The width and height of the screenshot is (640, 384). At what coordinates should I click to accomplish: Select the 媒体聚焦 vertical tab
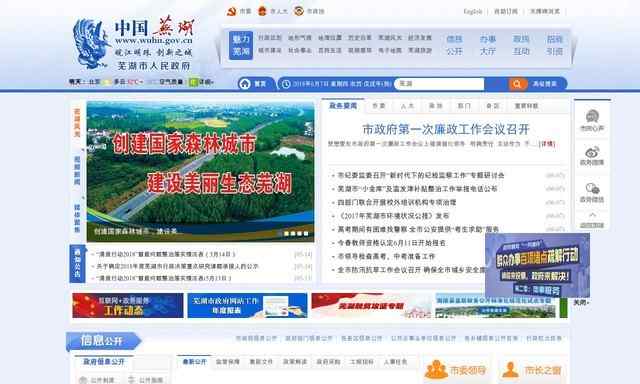click(x=77, y=218)
